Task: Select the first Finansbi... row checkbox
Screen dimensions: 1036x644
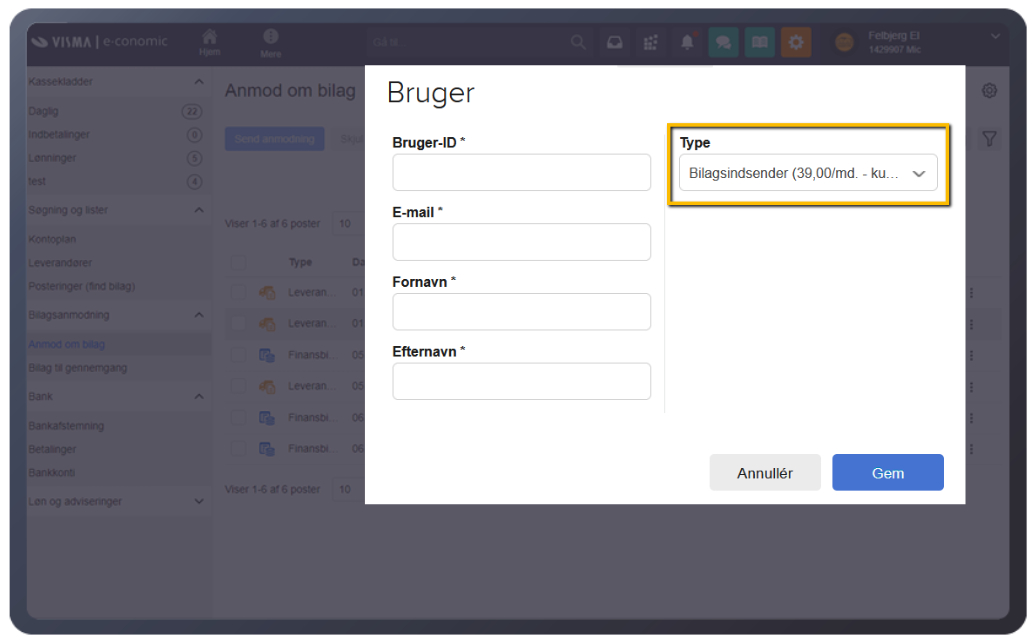Action: click(x=239, y=355)
